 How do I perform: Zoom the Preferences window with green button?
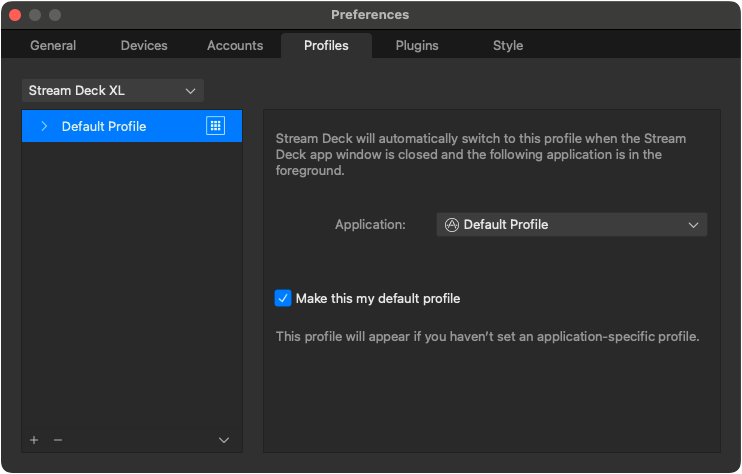tap(55, 15)
